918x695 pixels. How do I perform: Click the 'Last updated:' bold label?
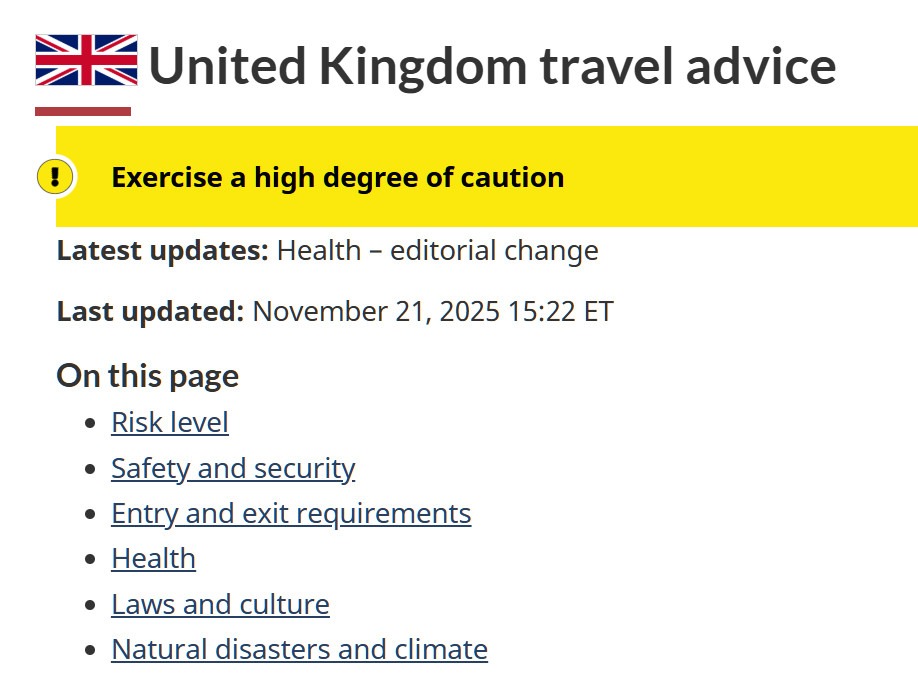(150, 311)
